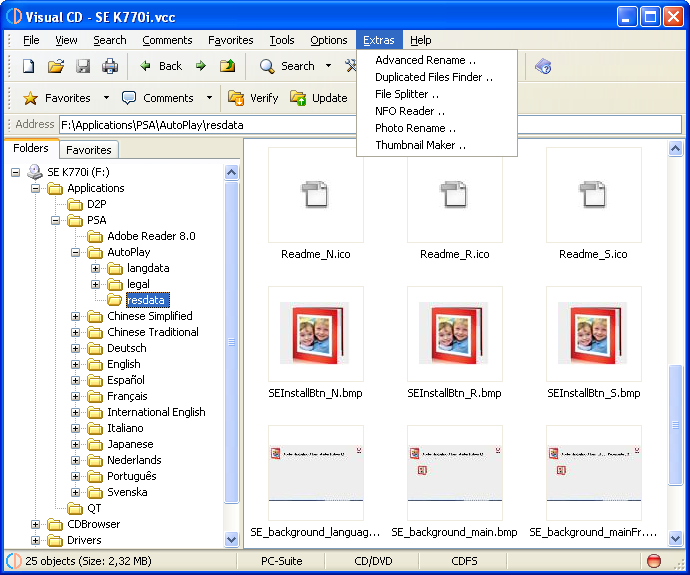Collapse the AutoPlay folder node

coord(76,253)
